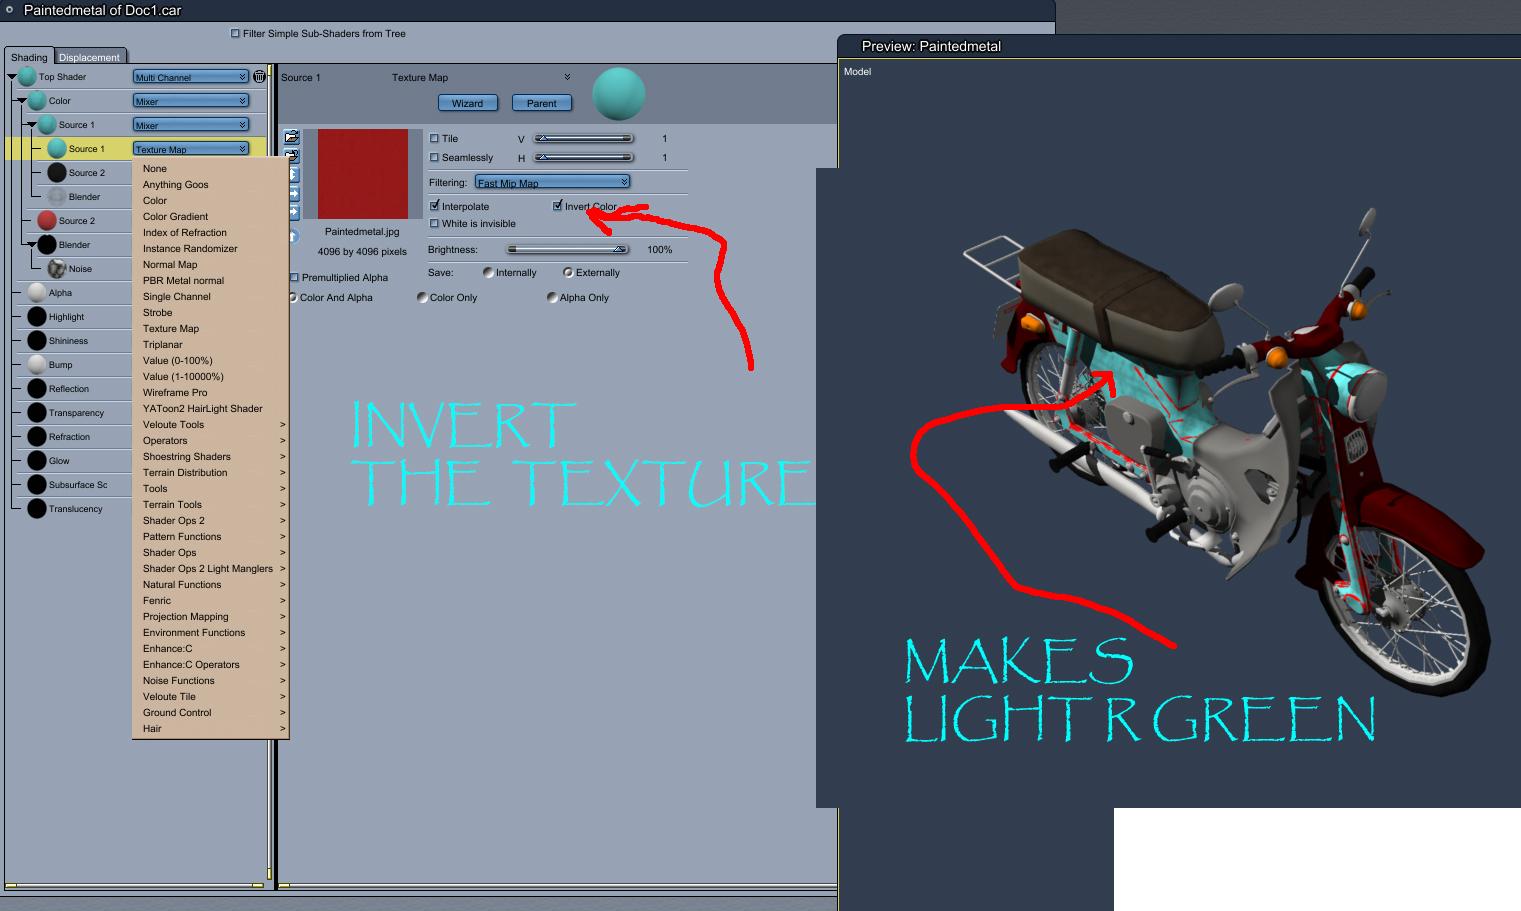Screen dimensions: 1521x911
Task: Click the V tiling slider
Action: (x=584, y=139)
